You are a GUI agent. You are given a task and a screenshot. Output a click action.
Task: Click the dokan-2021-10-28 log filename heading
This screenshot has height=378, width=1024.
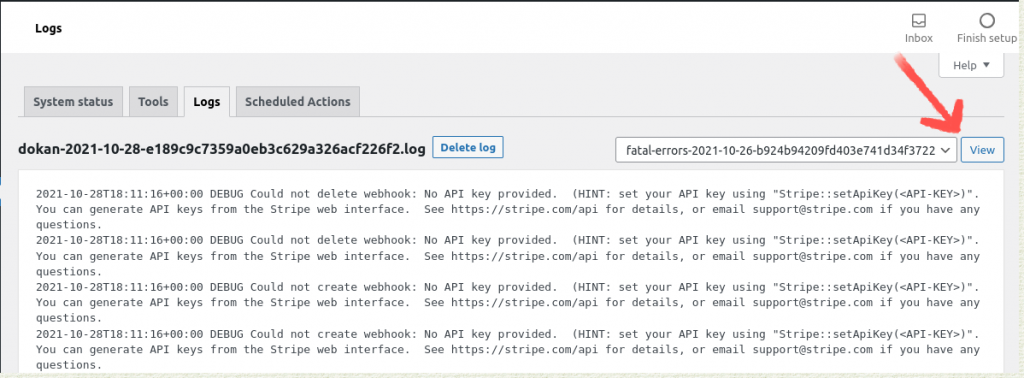click(223, 150)
